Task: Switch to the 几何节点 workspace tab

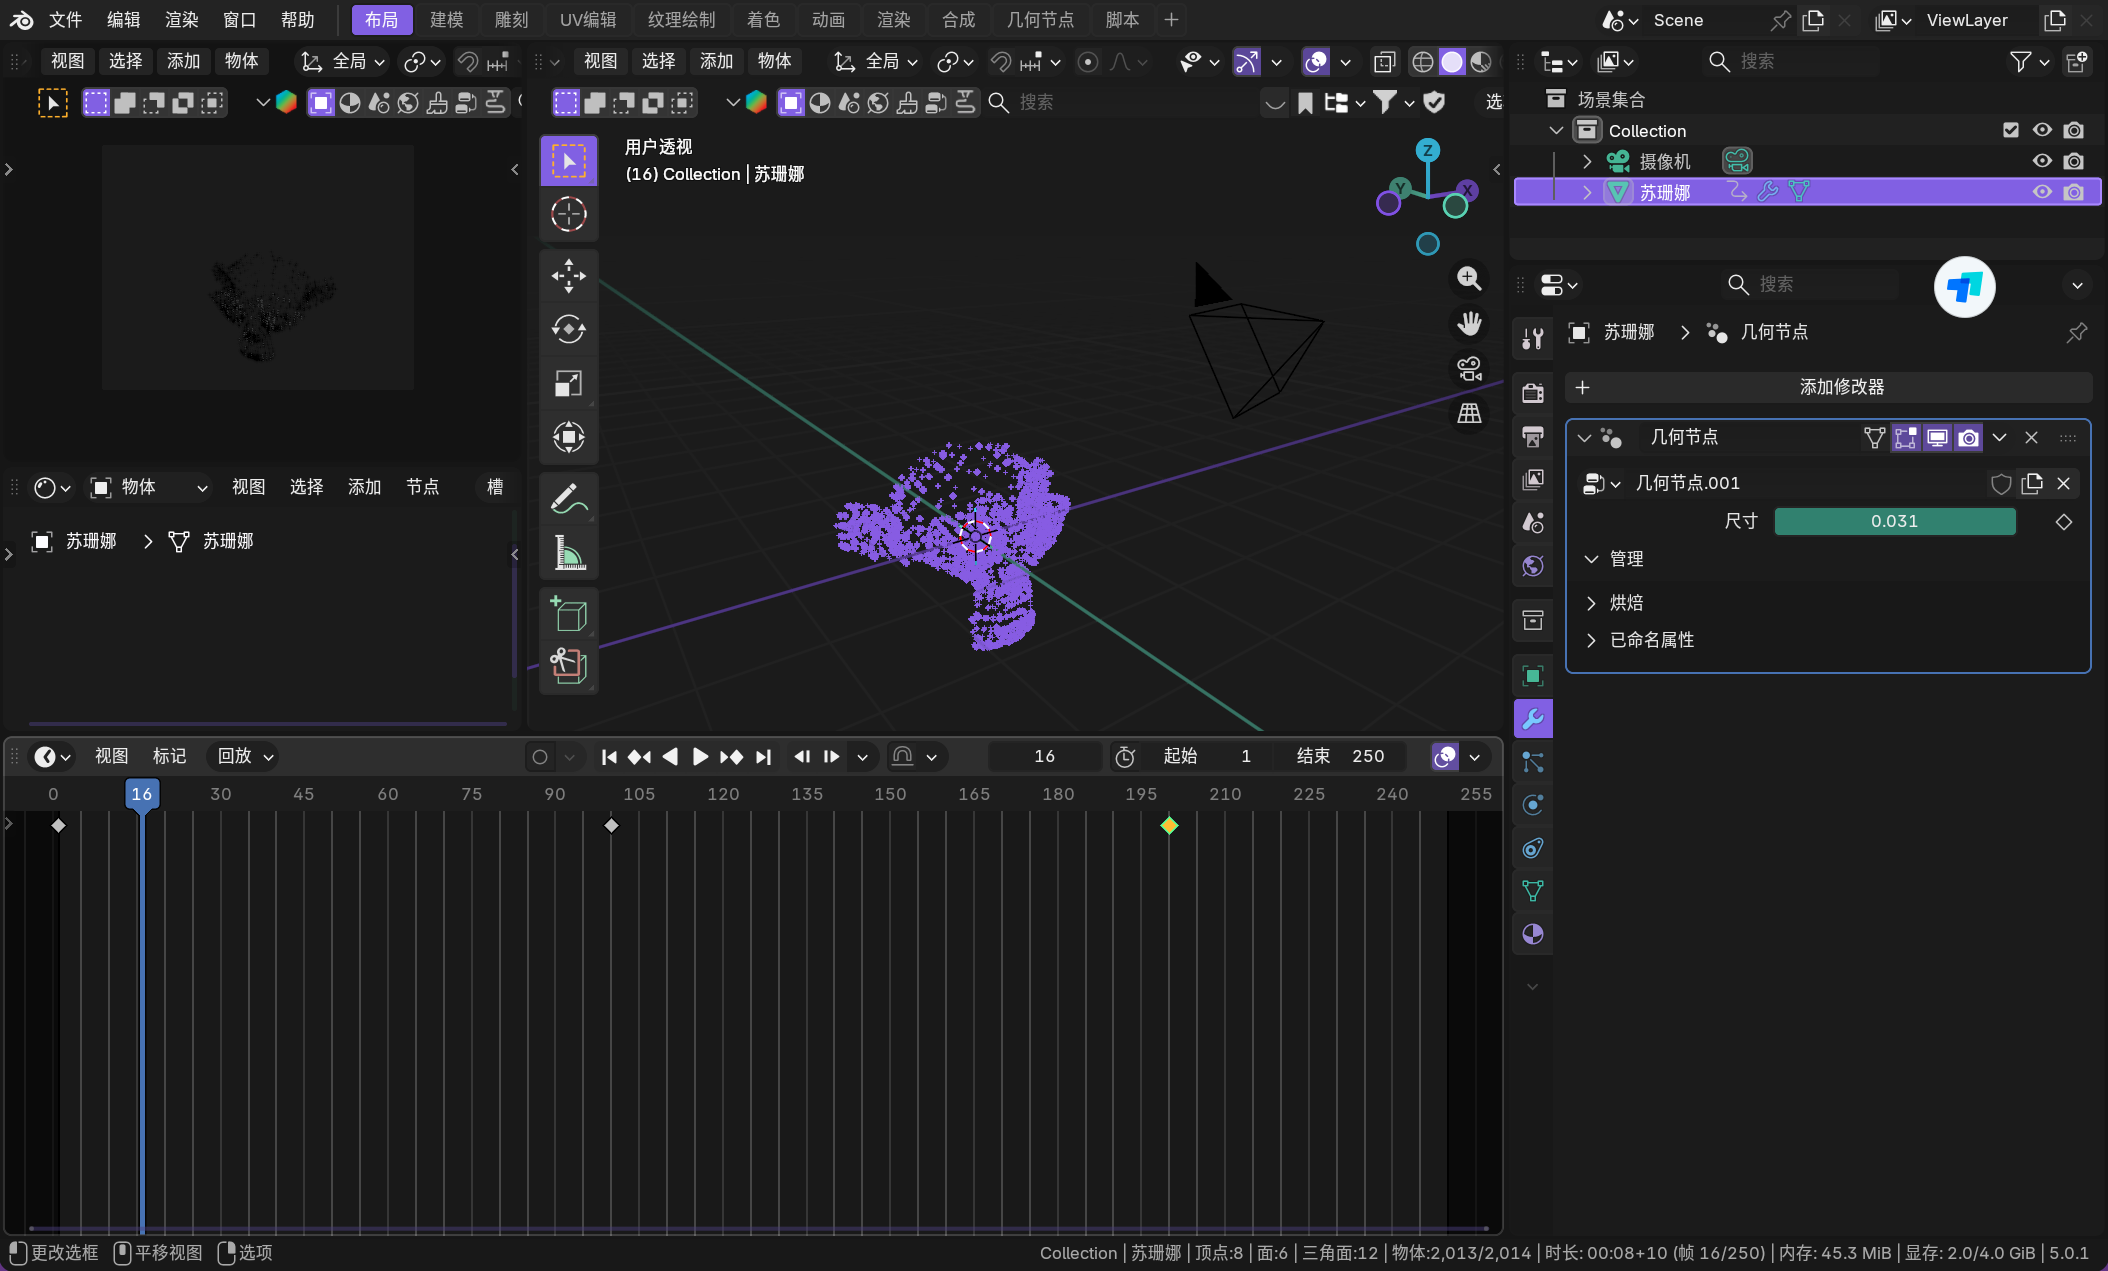Action: 1039,20
